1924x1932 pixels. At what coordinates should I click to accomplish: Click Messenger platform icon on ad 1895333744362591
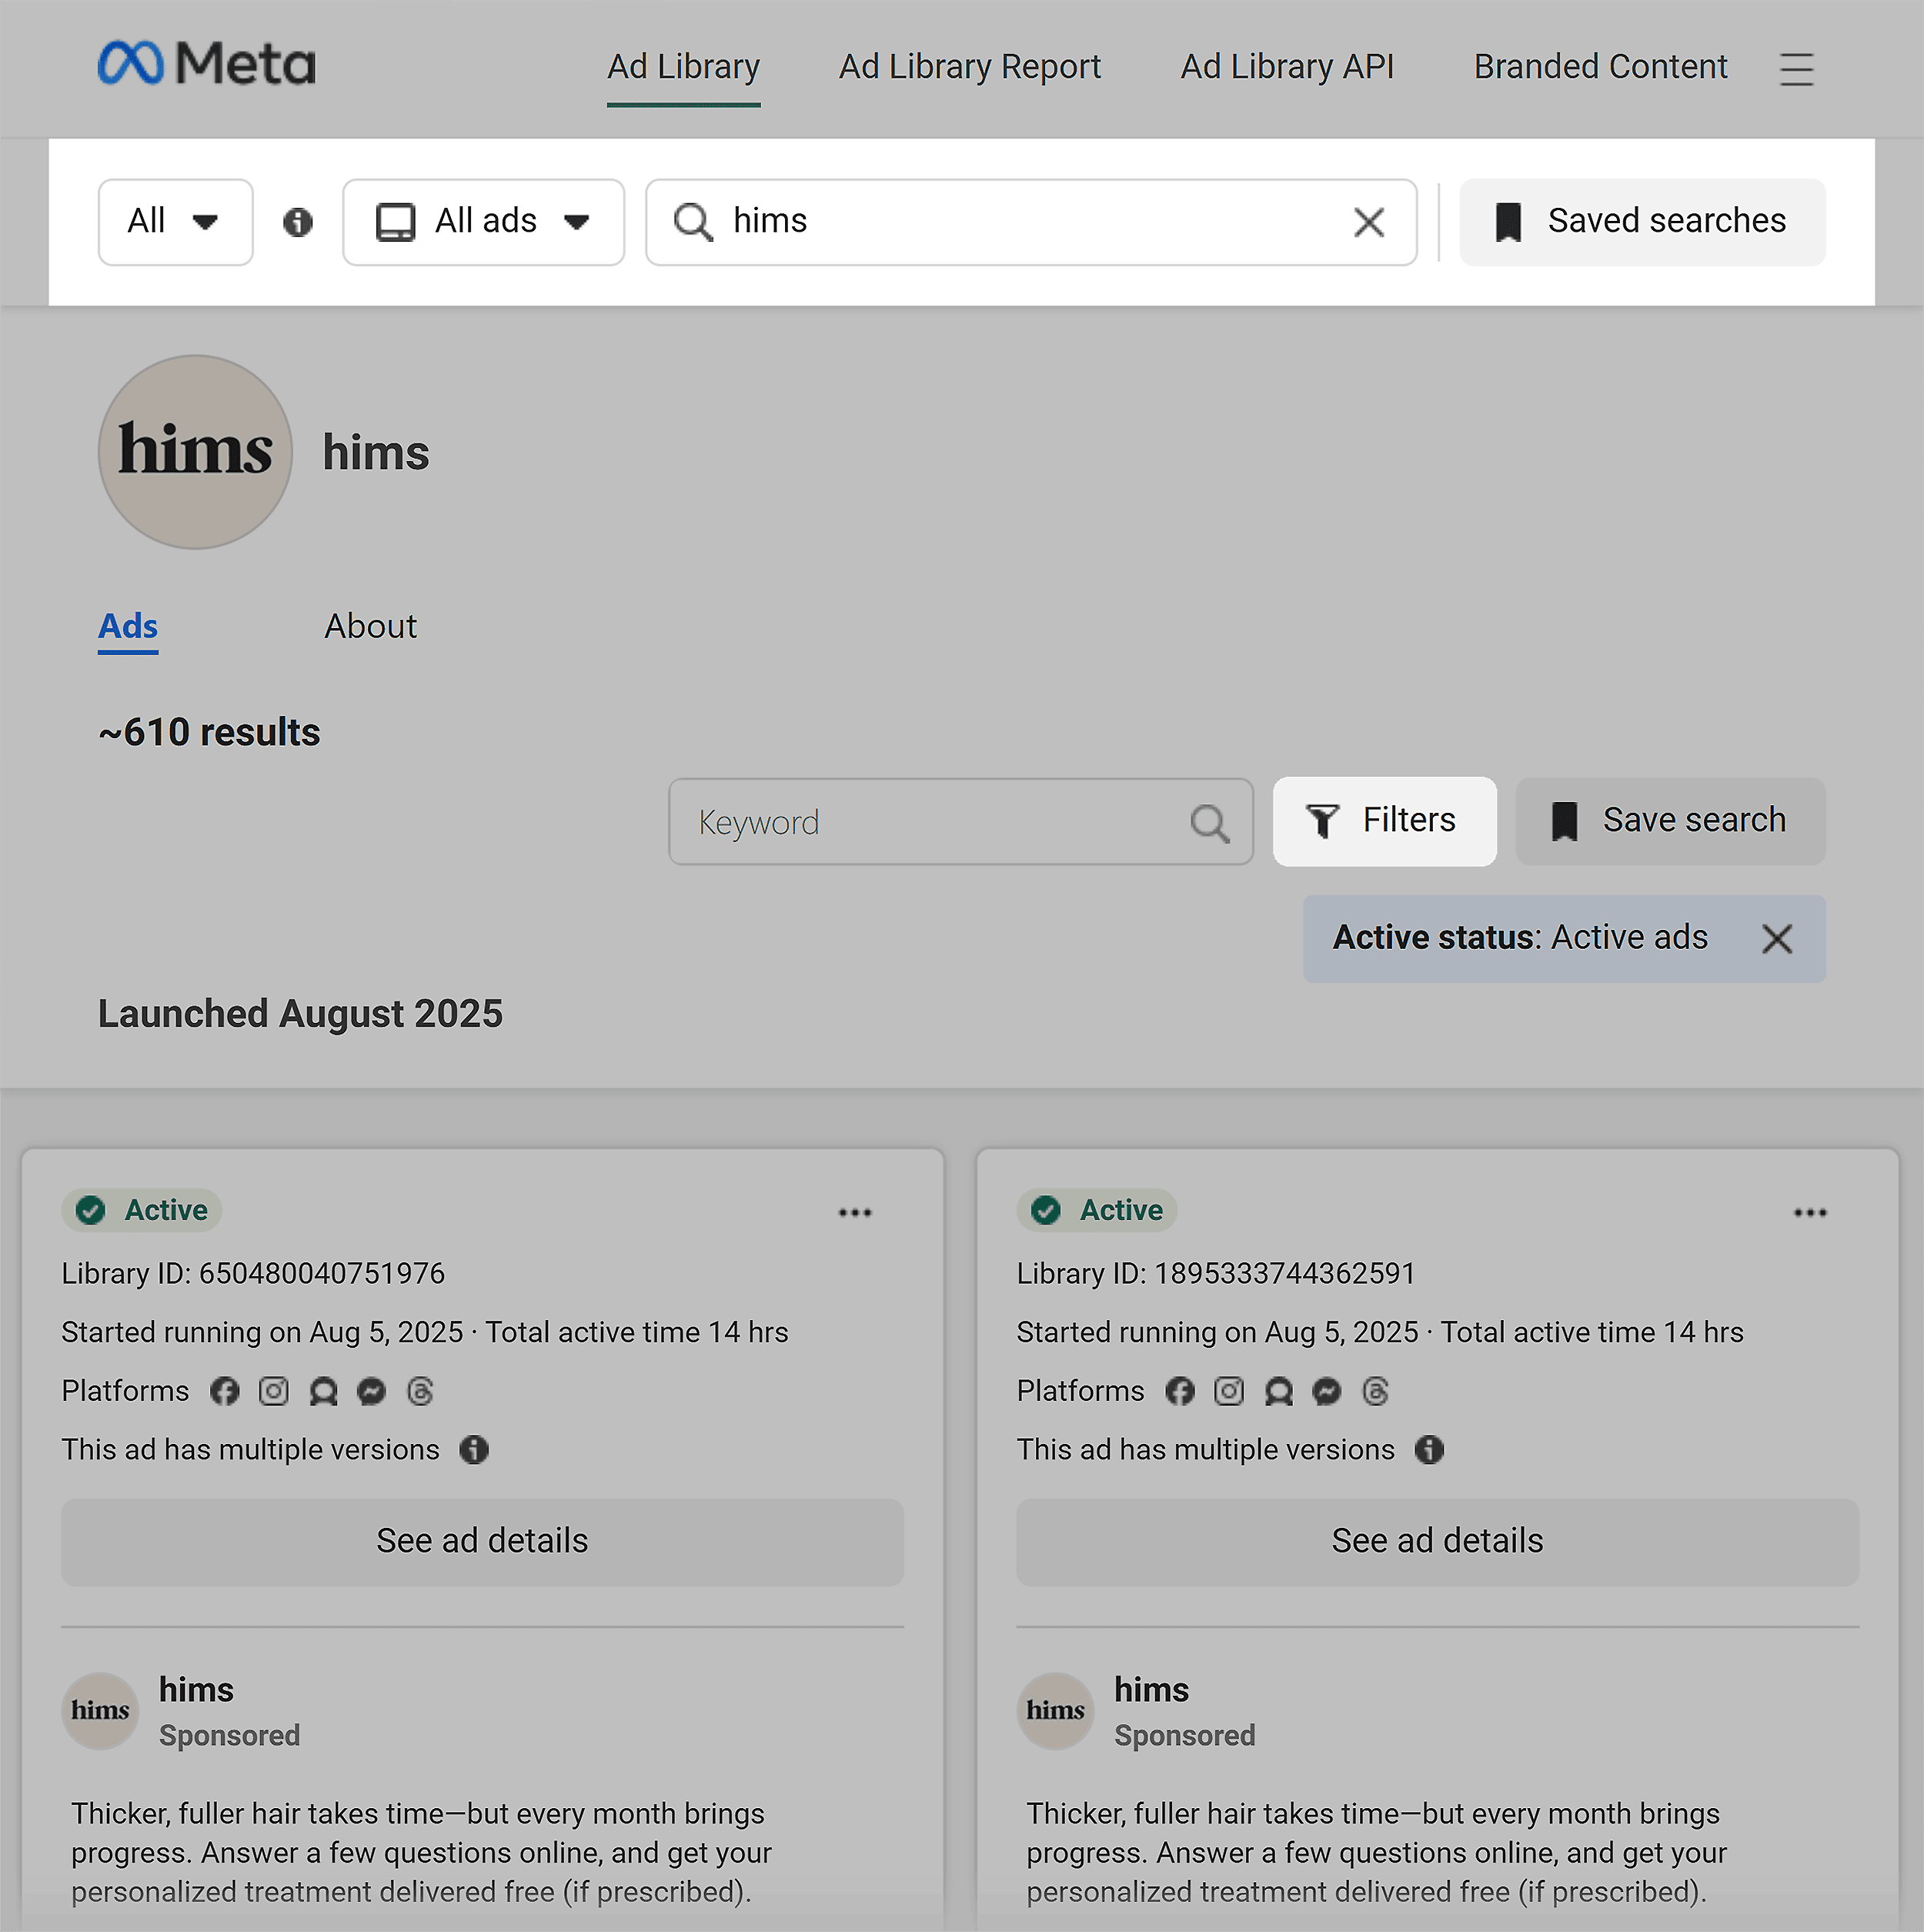[1327, 1391]
